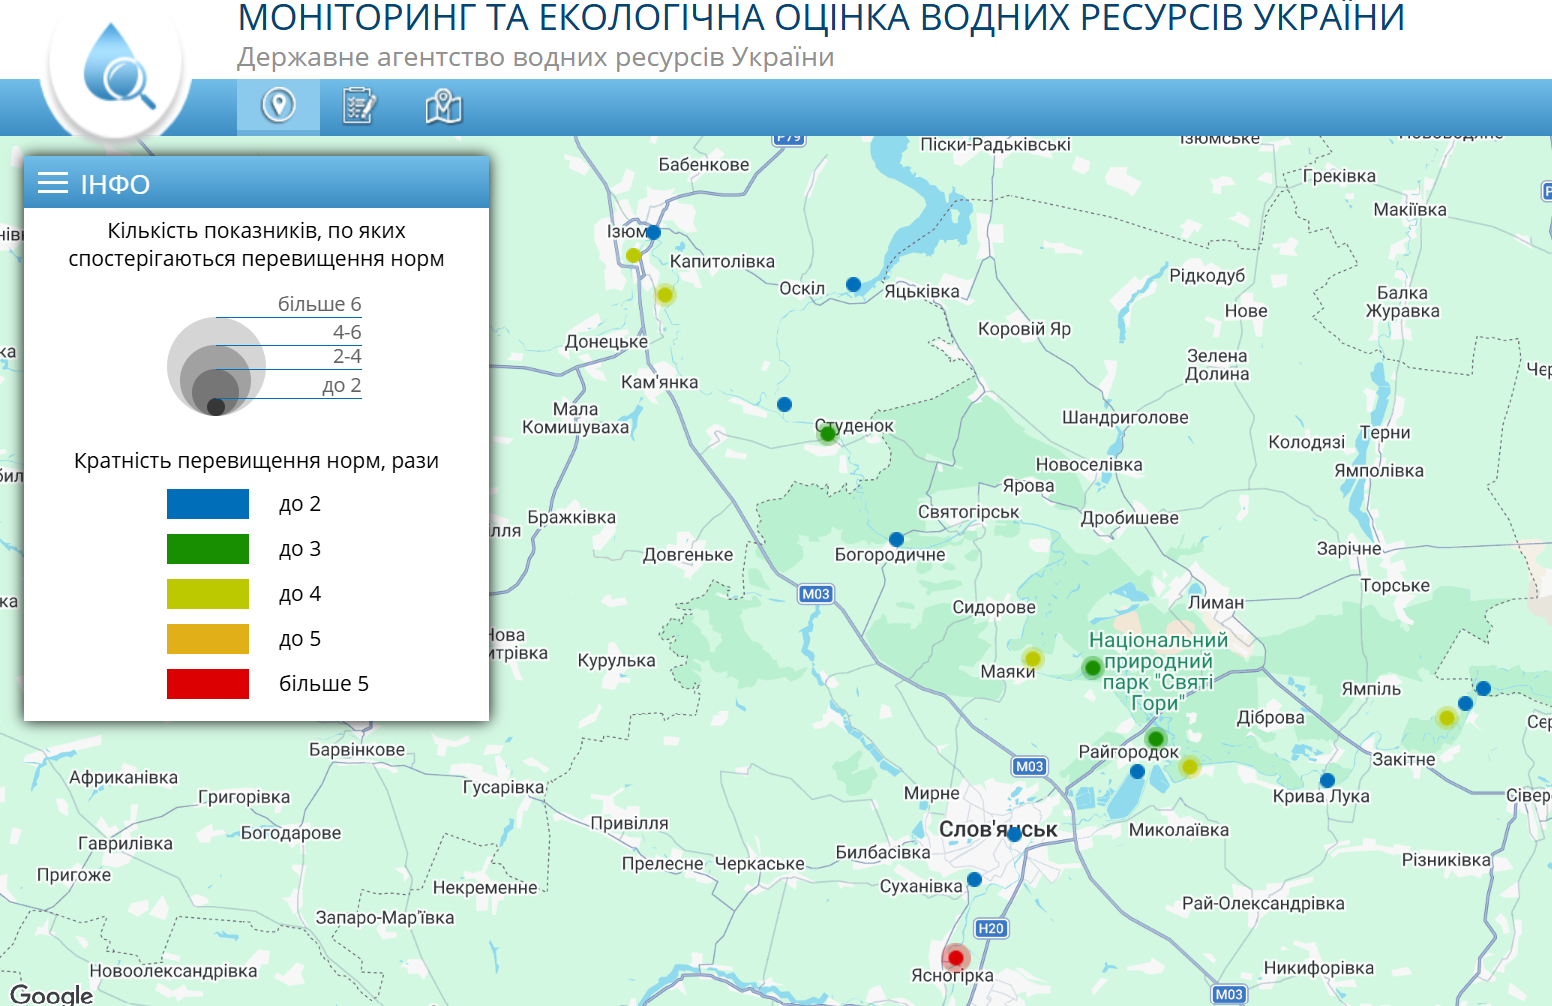Select the green marker near Райгородок
This screenshot has width=1552, height=1006.
pyautogui.click(x=1156, y=739)
